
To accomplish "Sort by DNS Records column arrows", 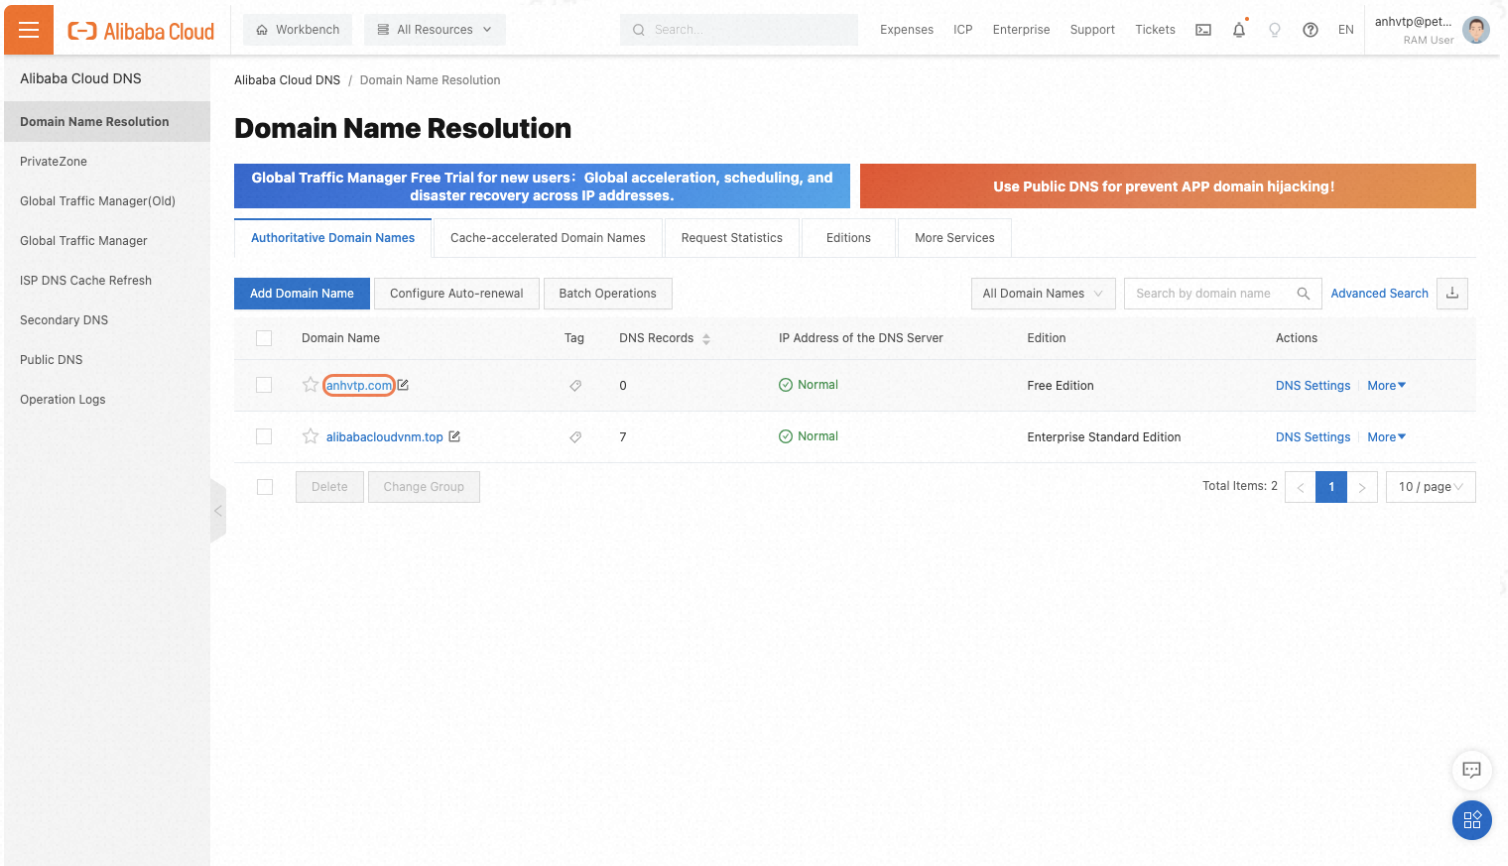I will pyautogui.click(x=706, y=339).
